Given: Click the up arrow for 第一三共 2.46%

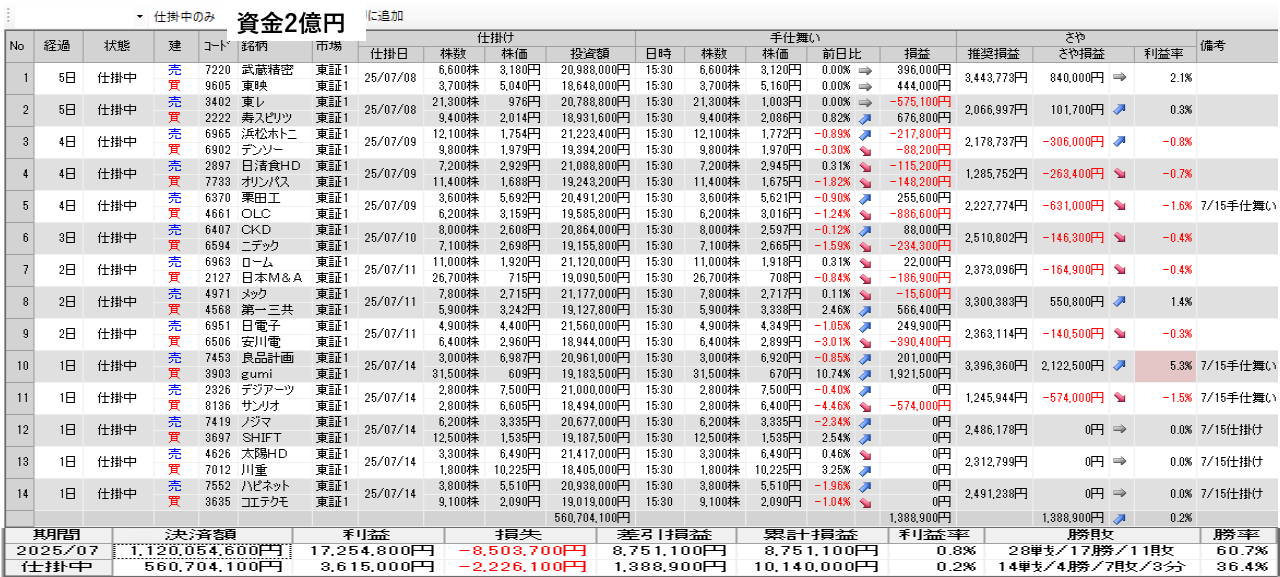Looking at the screenshot, I should point(865,310).
